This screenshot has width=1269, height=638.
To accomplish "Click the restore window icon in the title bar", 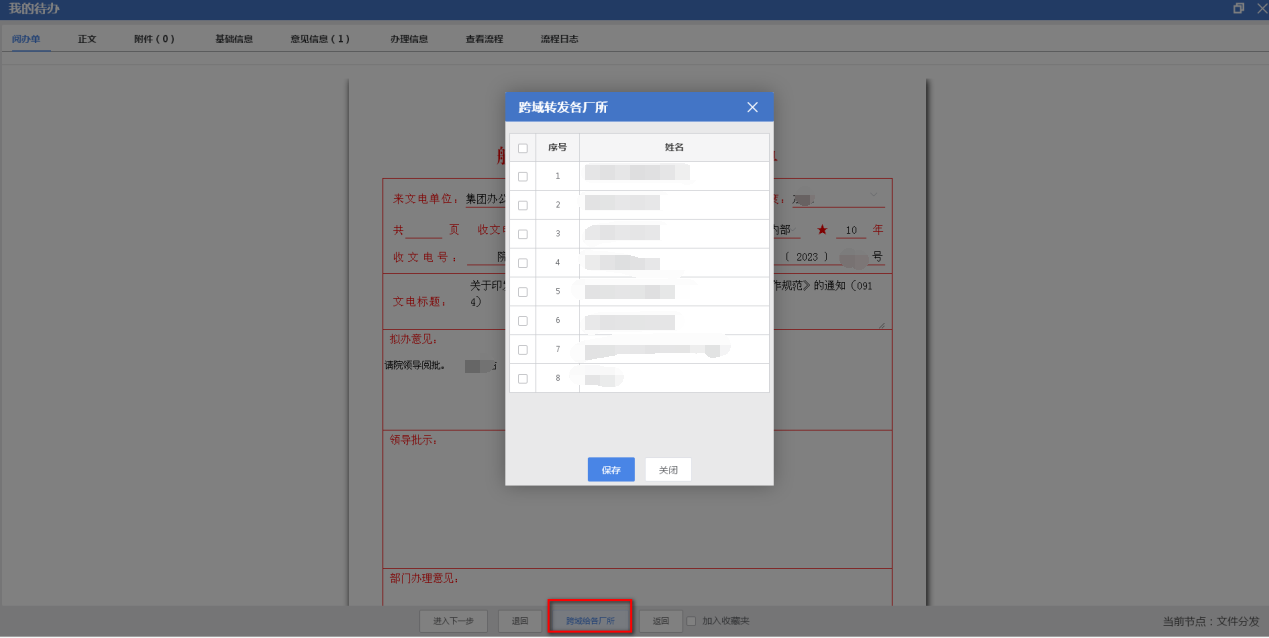I will point(1239,8).
